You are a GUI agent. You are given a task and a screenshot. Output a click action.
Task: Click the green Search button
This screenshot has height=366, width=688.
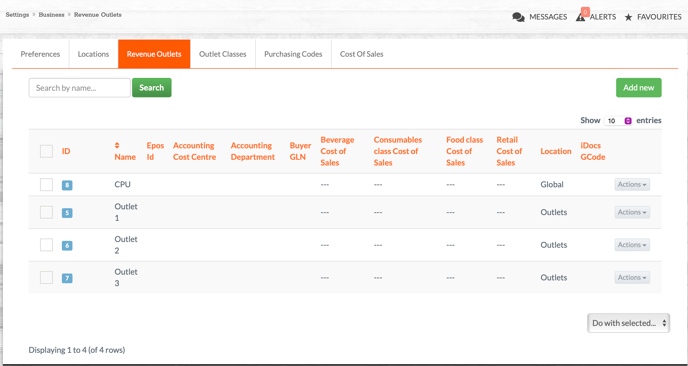tap(151, 87)
